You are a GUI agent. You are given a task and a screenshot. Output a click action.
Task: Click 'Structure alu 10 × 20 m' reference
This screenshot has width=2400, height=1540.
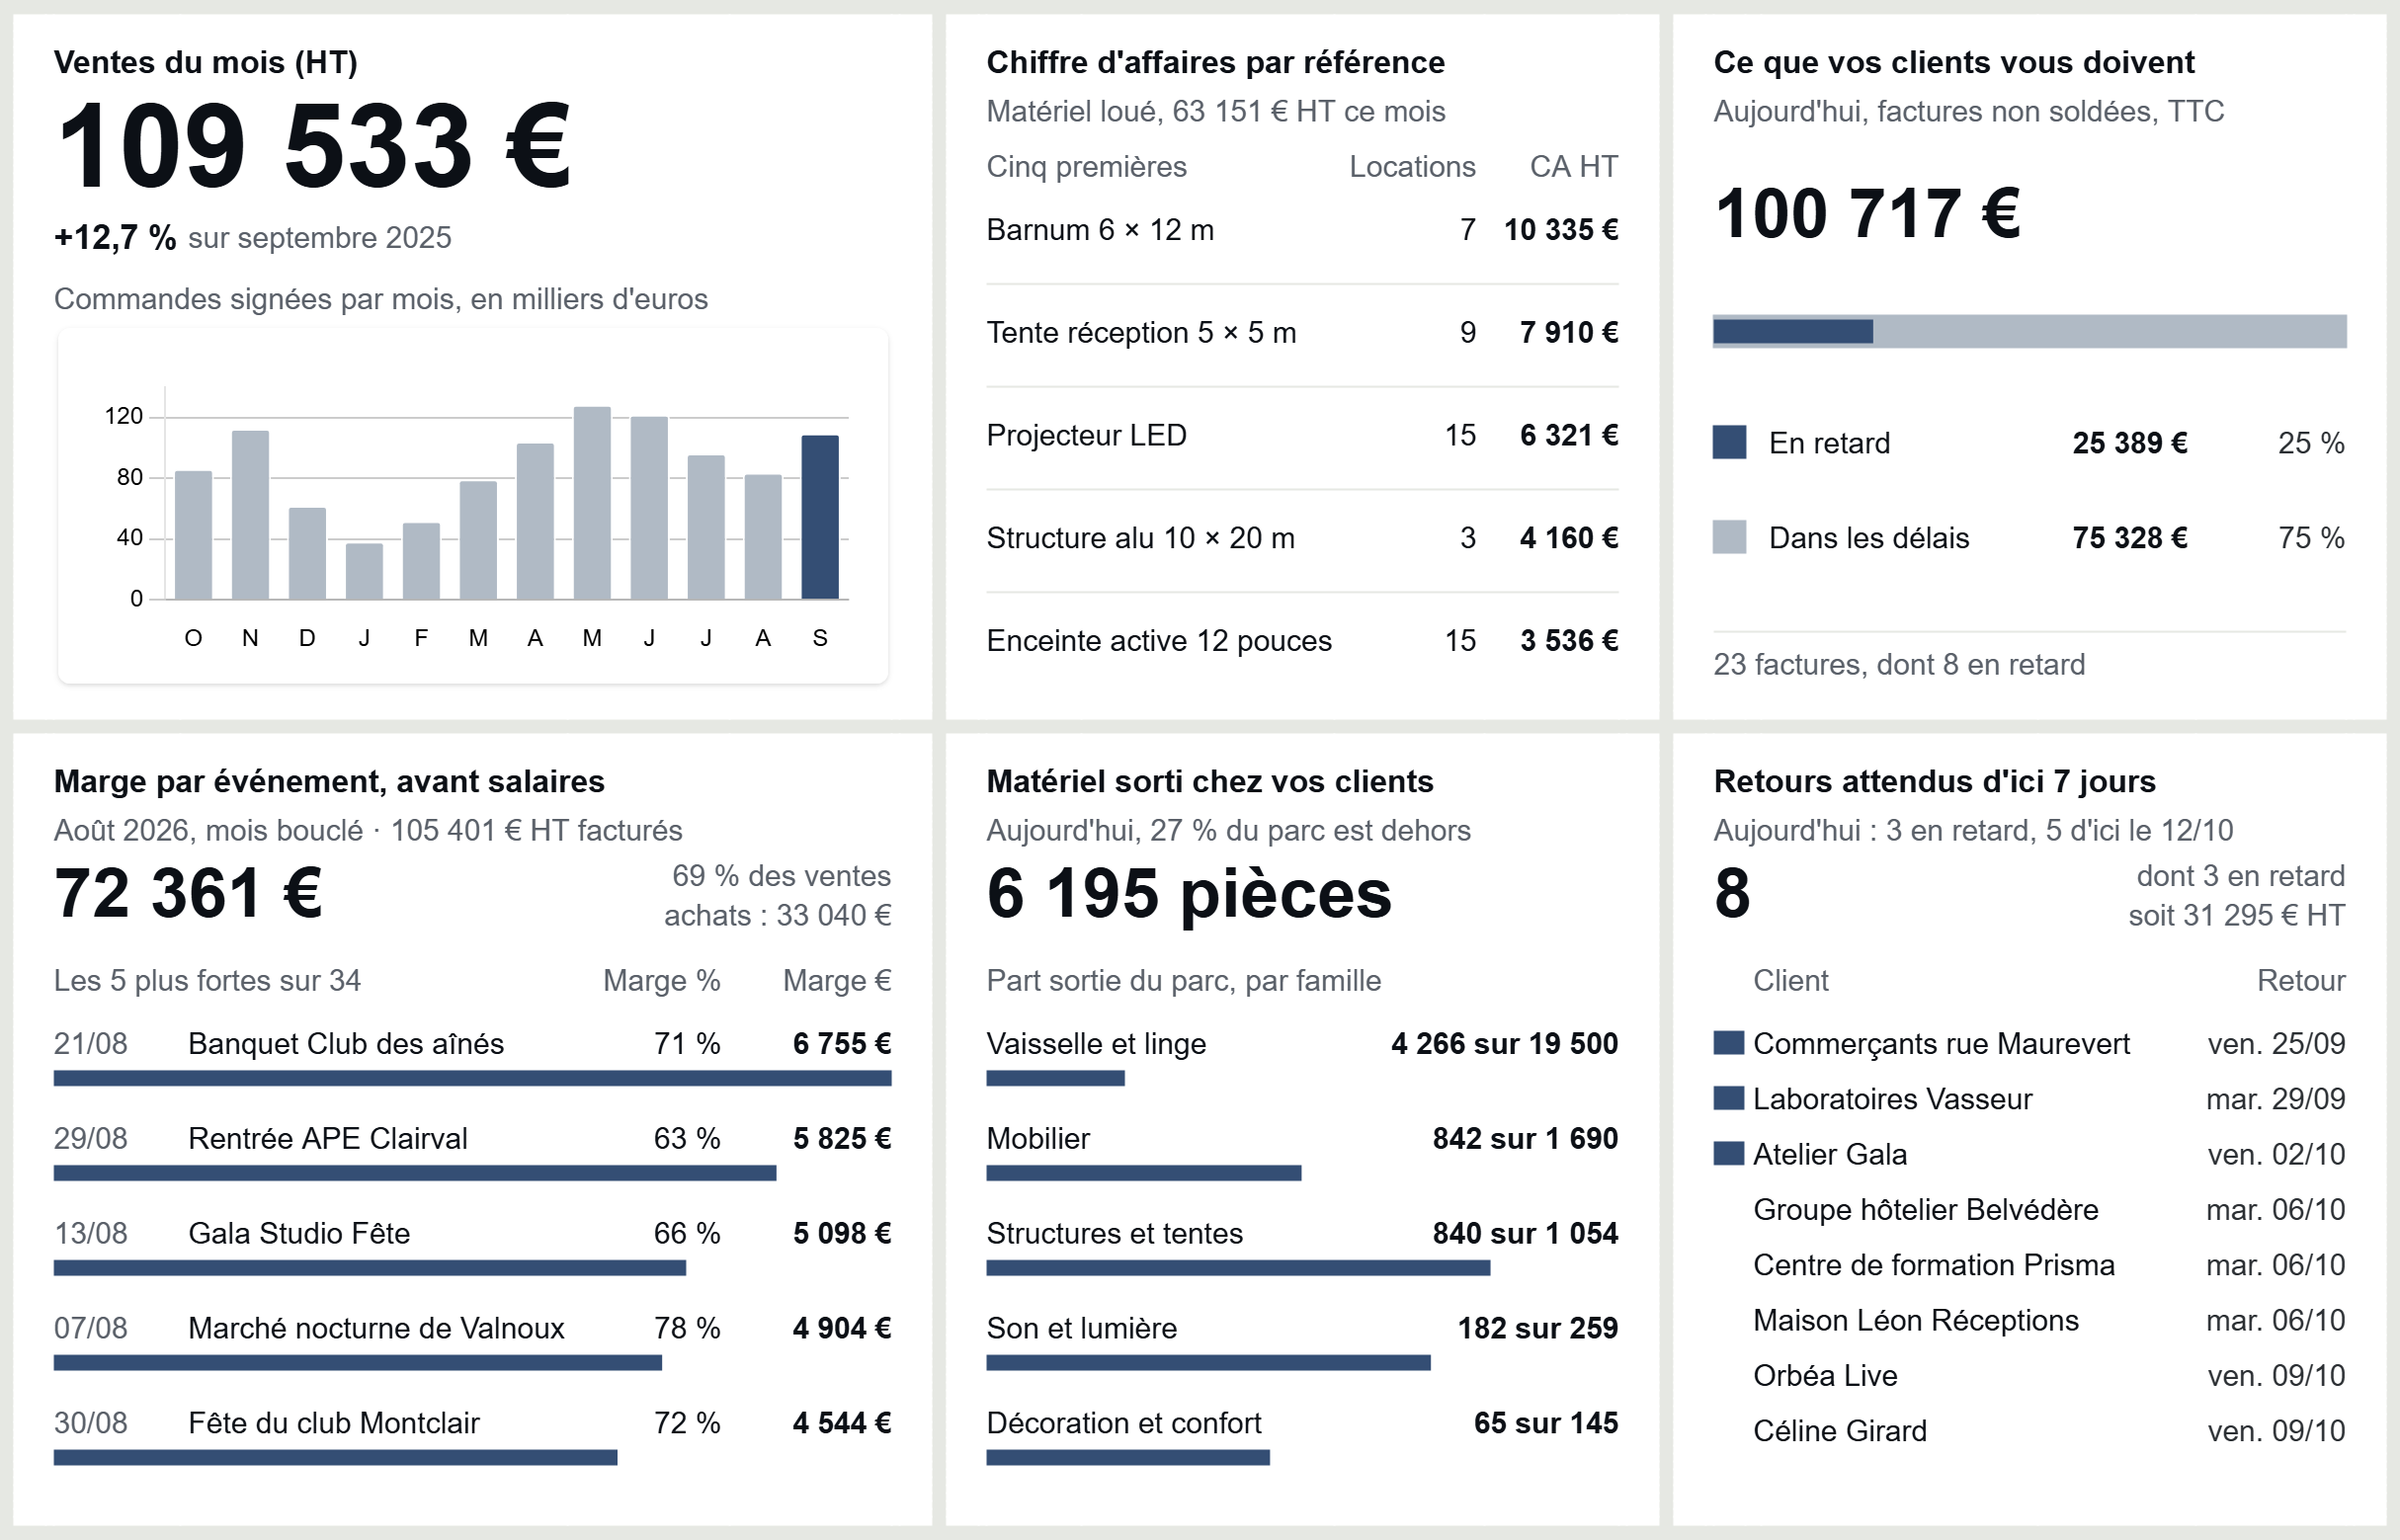click(x=1140, y=538)
